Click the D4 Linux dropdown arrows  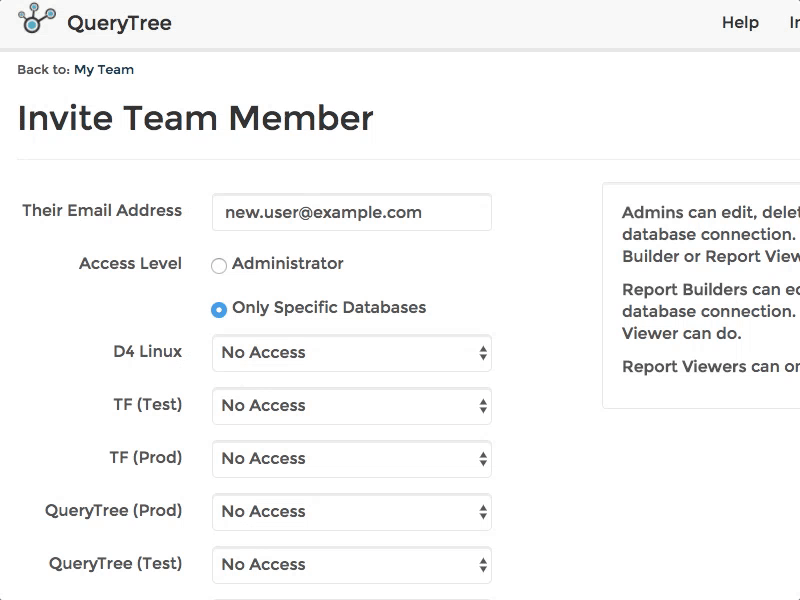point(483,353)
